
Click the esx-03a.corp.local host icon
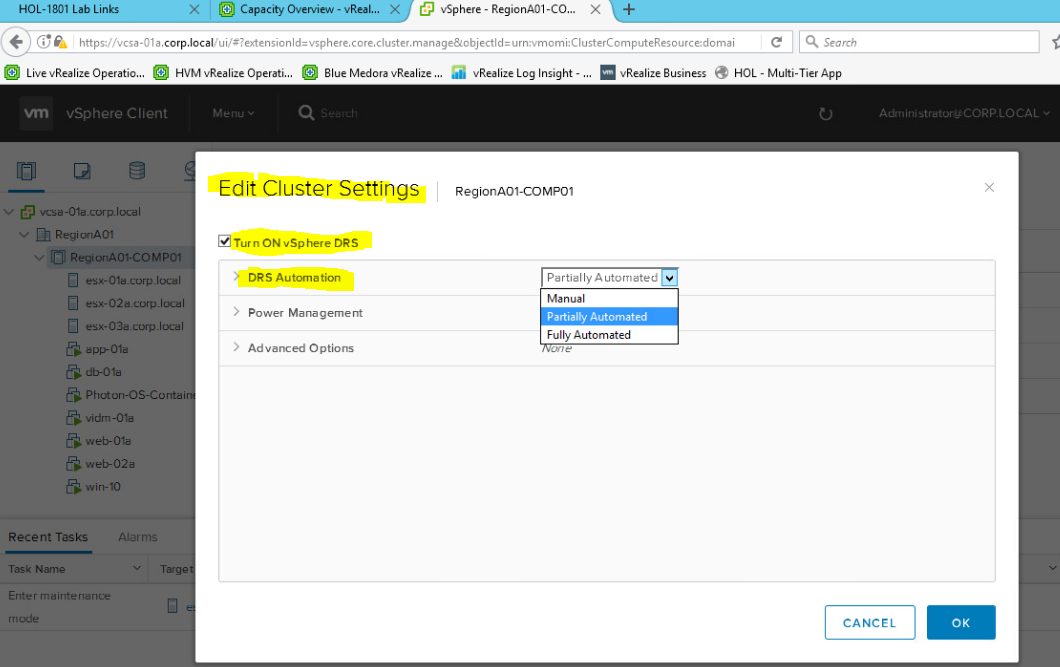click(x=74, y=326)
